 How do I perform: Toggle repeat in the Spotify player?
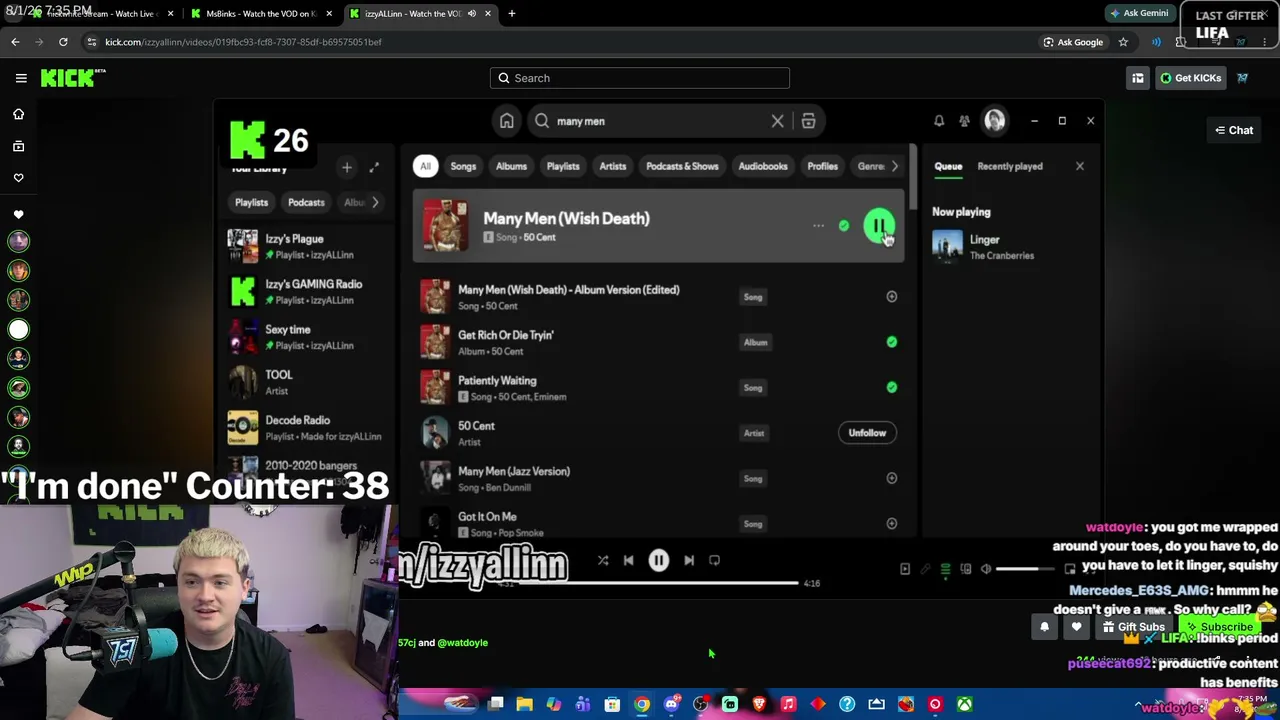714,561
